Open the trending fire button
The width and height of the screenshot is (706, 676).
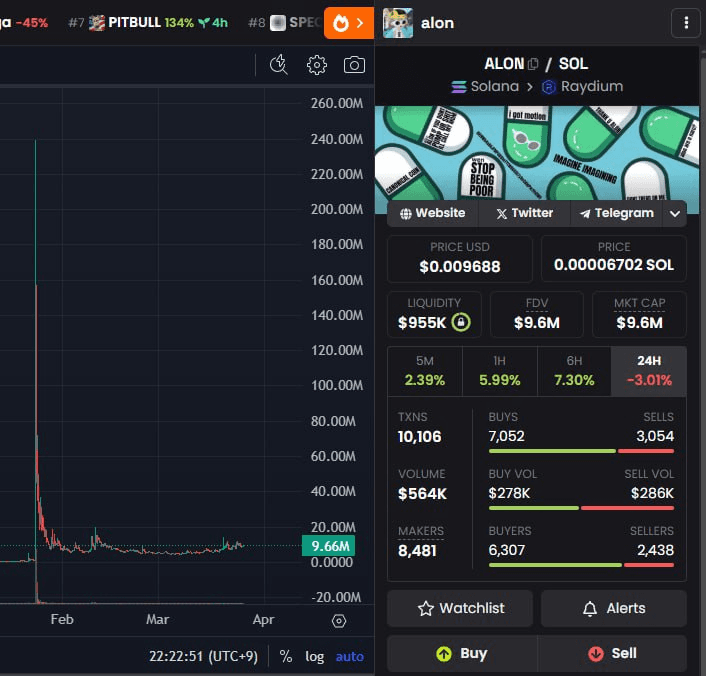pyautogui.click(x=348, y=23)
